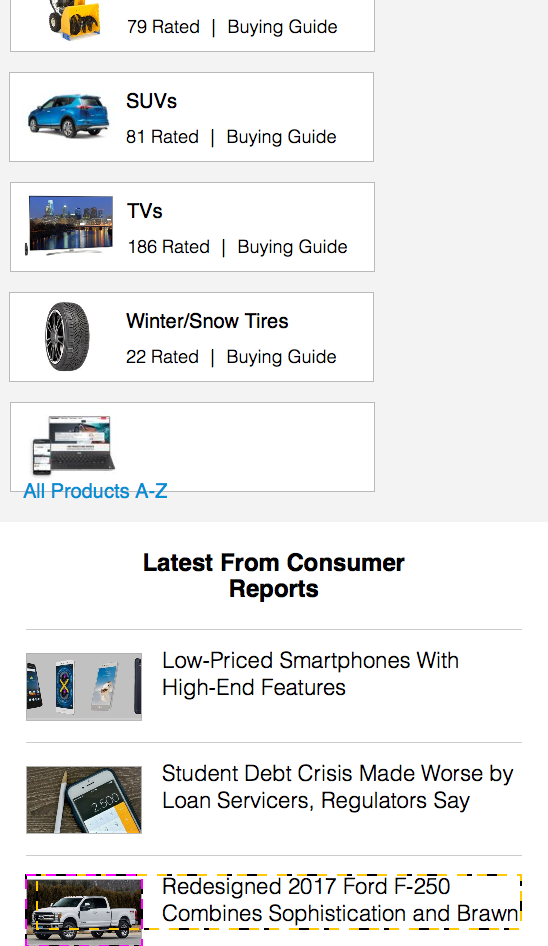Click the snow blower product image
This screenshot has width=548, height=946.
74,21
